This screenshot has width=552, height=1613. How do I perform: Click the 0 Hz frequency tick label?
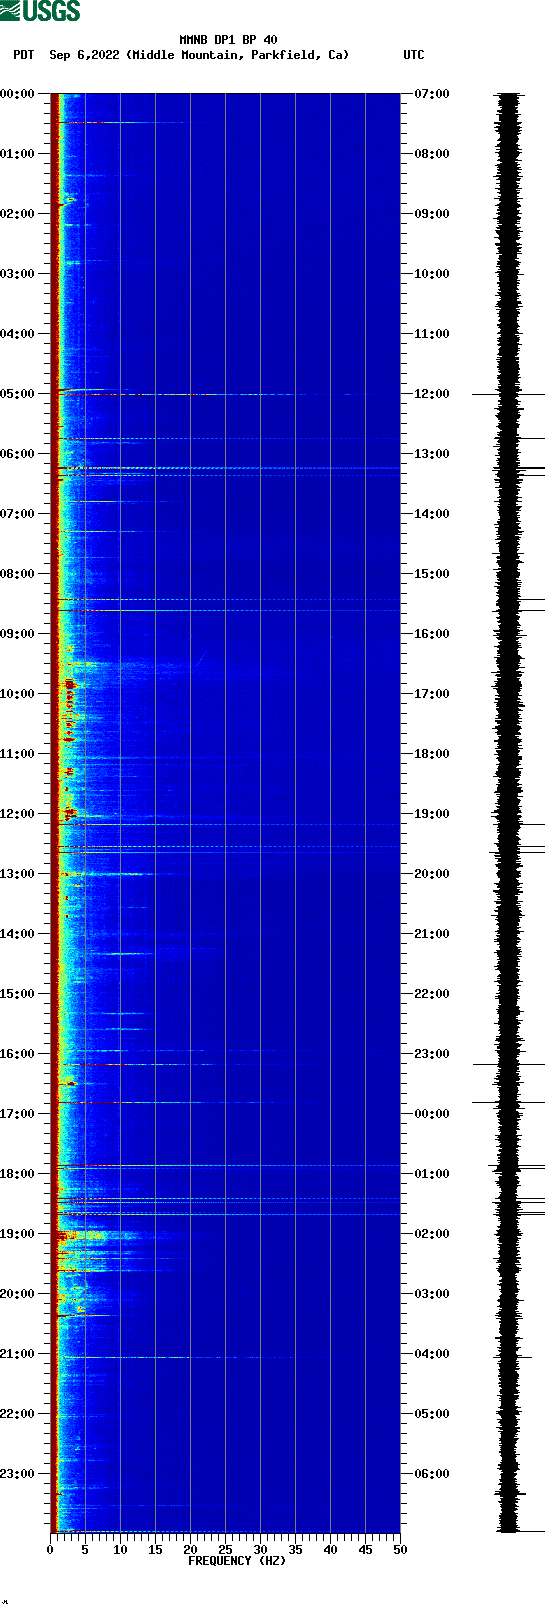50,1550
